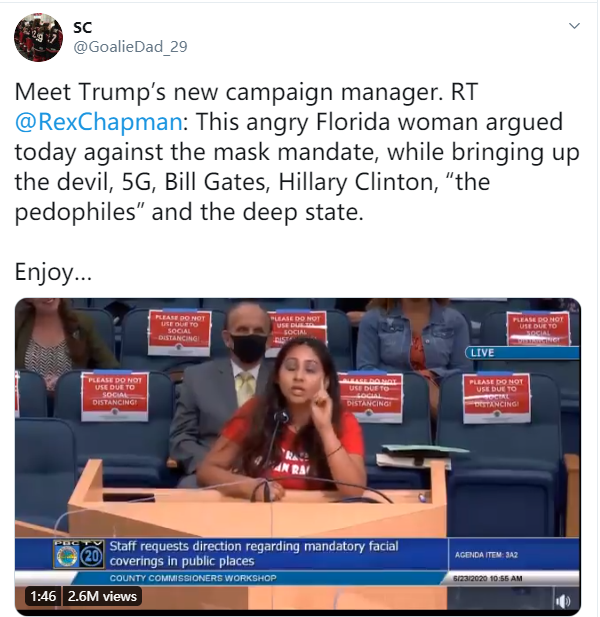Screen dimensions: 600x617
Task: Click the top-left social distancing seat sign
Action: click(x=179, y=333)
